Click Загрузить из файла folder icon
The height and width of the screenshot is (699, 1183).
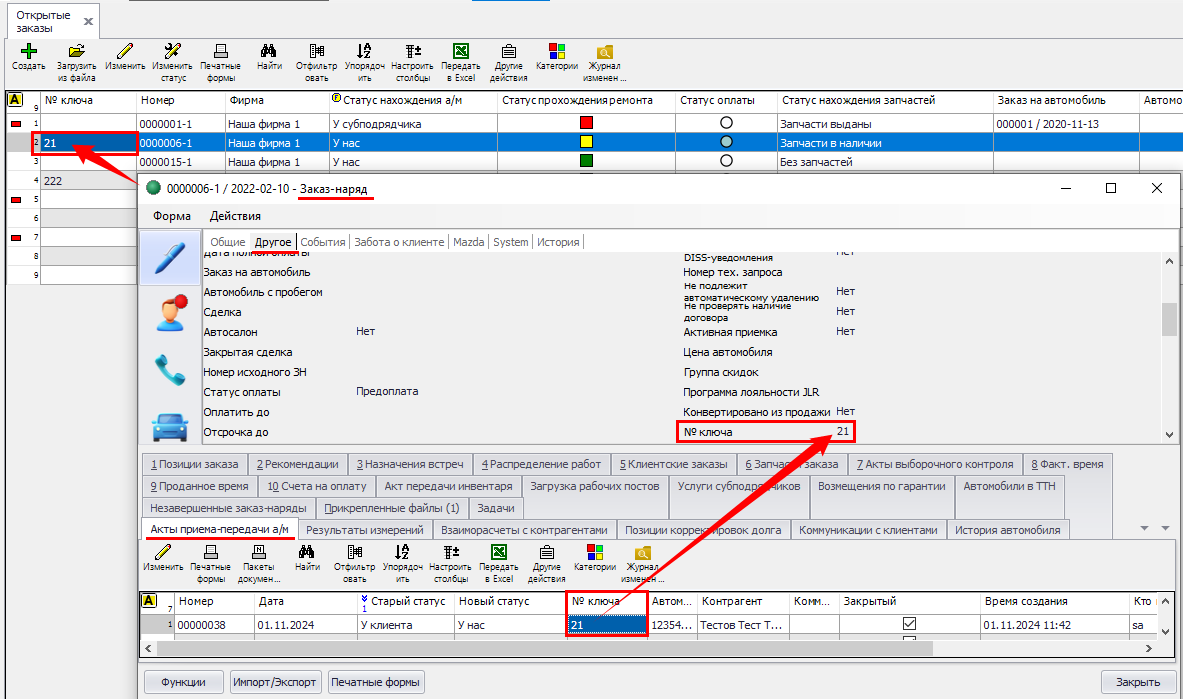(x=76, y=51)
